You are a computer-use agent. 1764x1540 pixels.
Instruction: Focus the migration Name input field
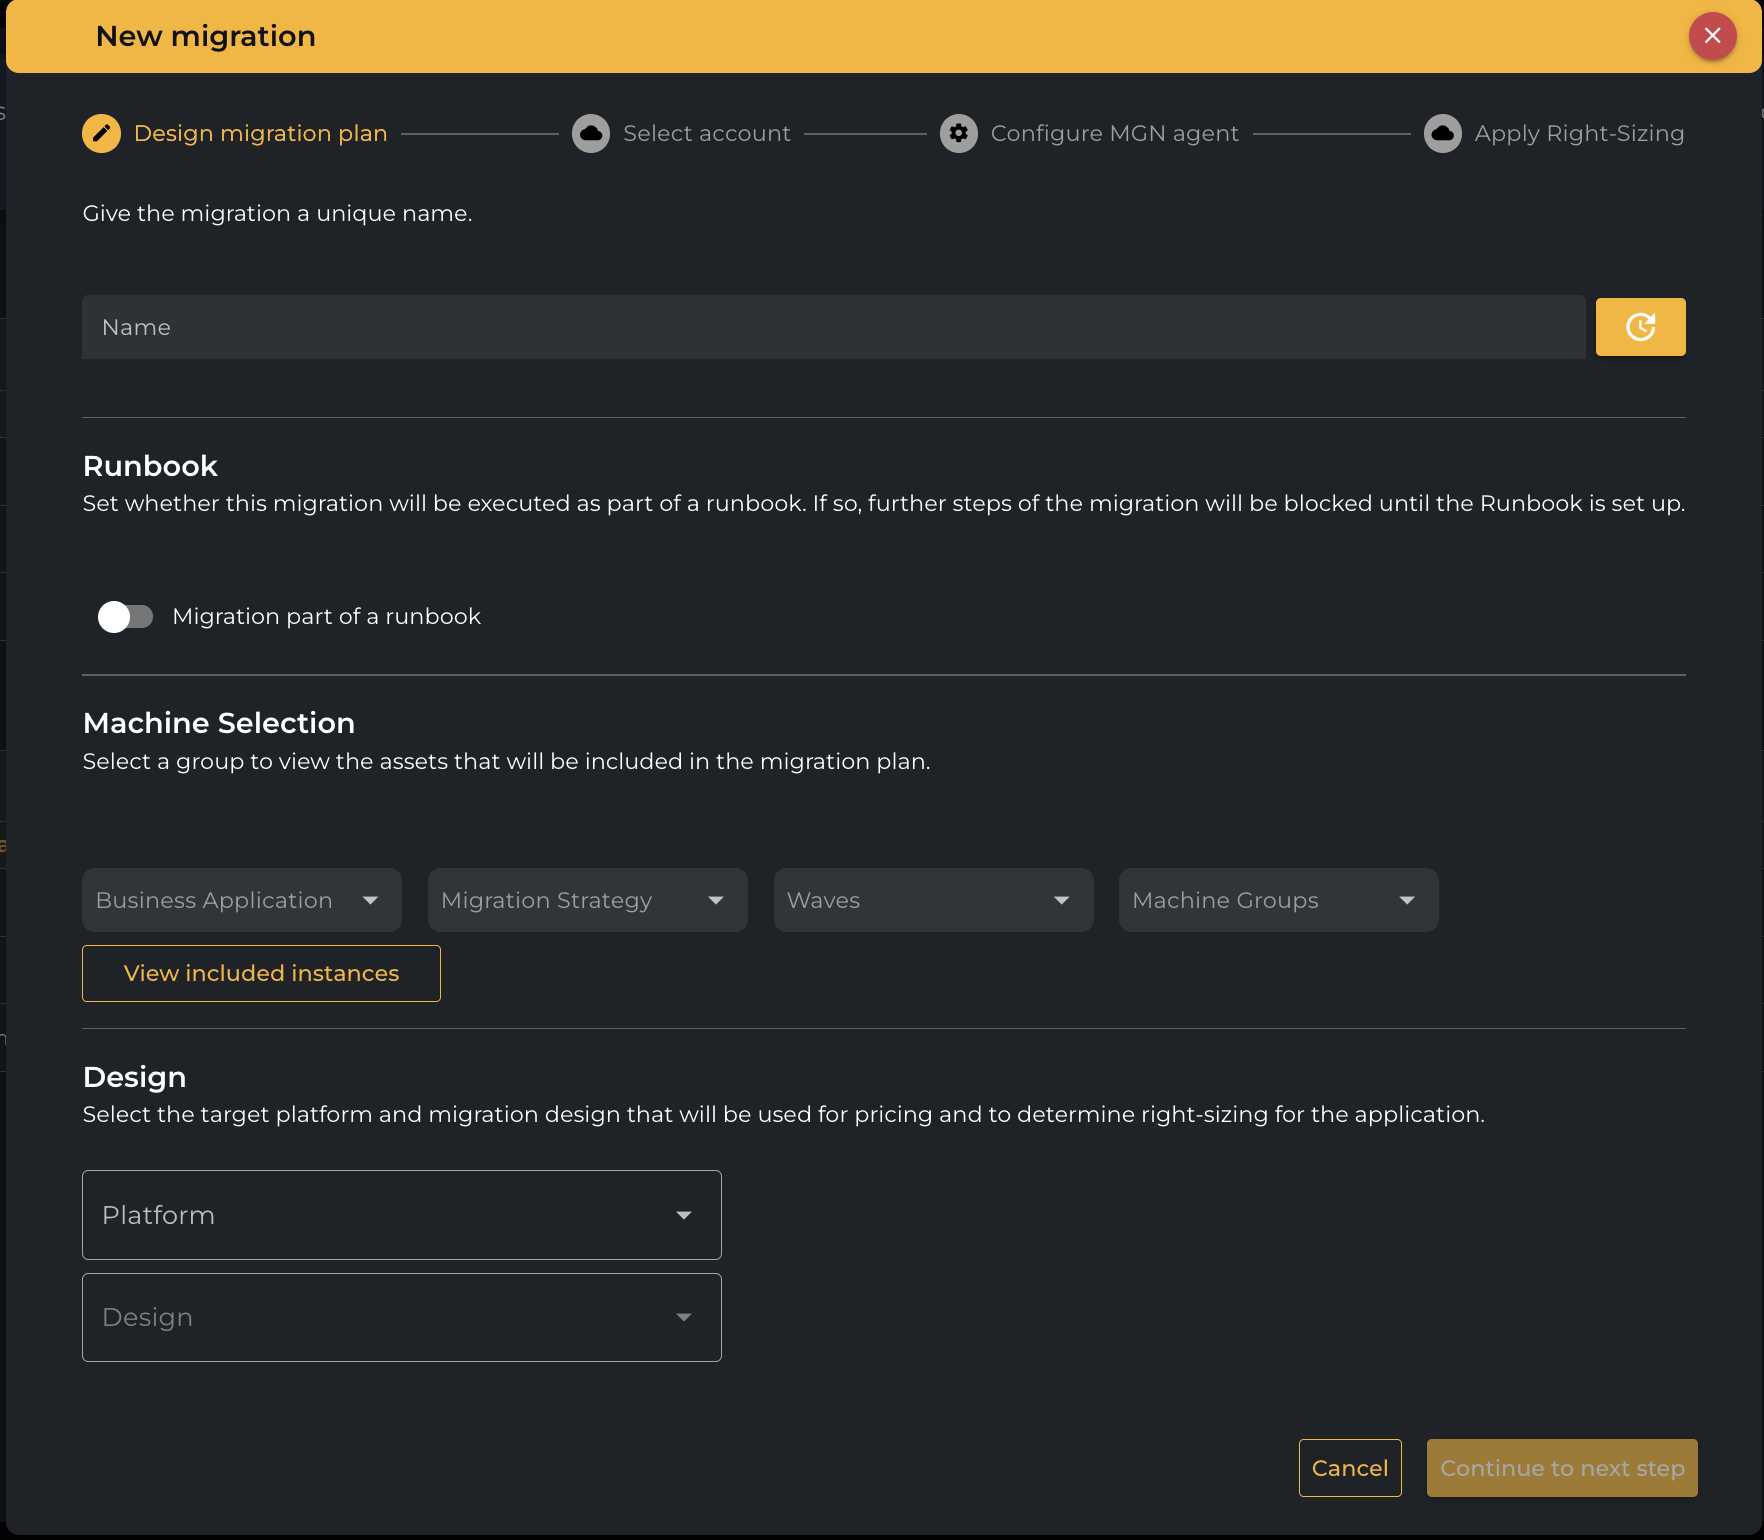pos(834,327)
